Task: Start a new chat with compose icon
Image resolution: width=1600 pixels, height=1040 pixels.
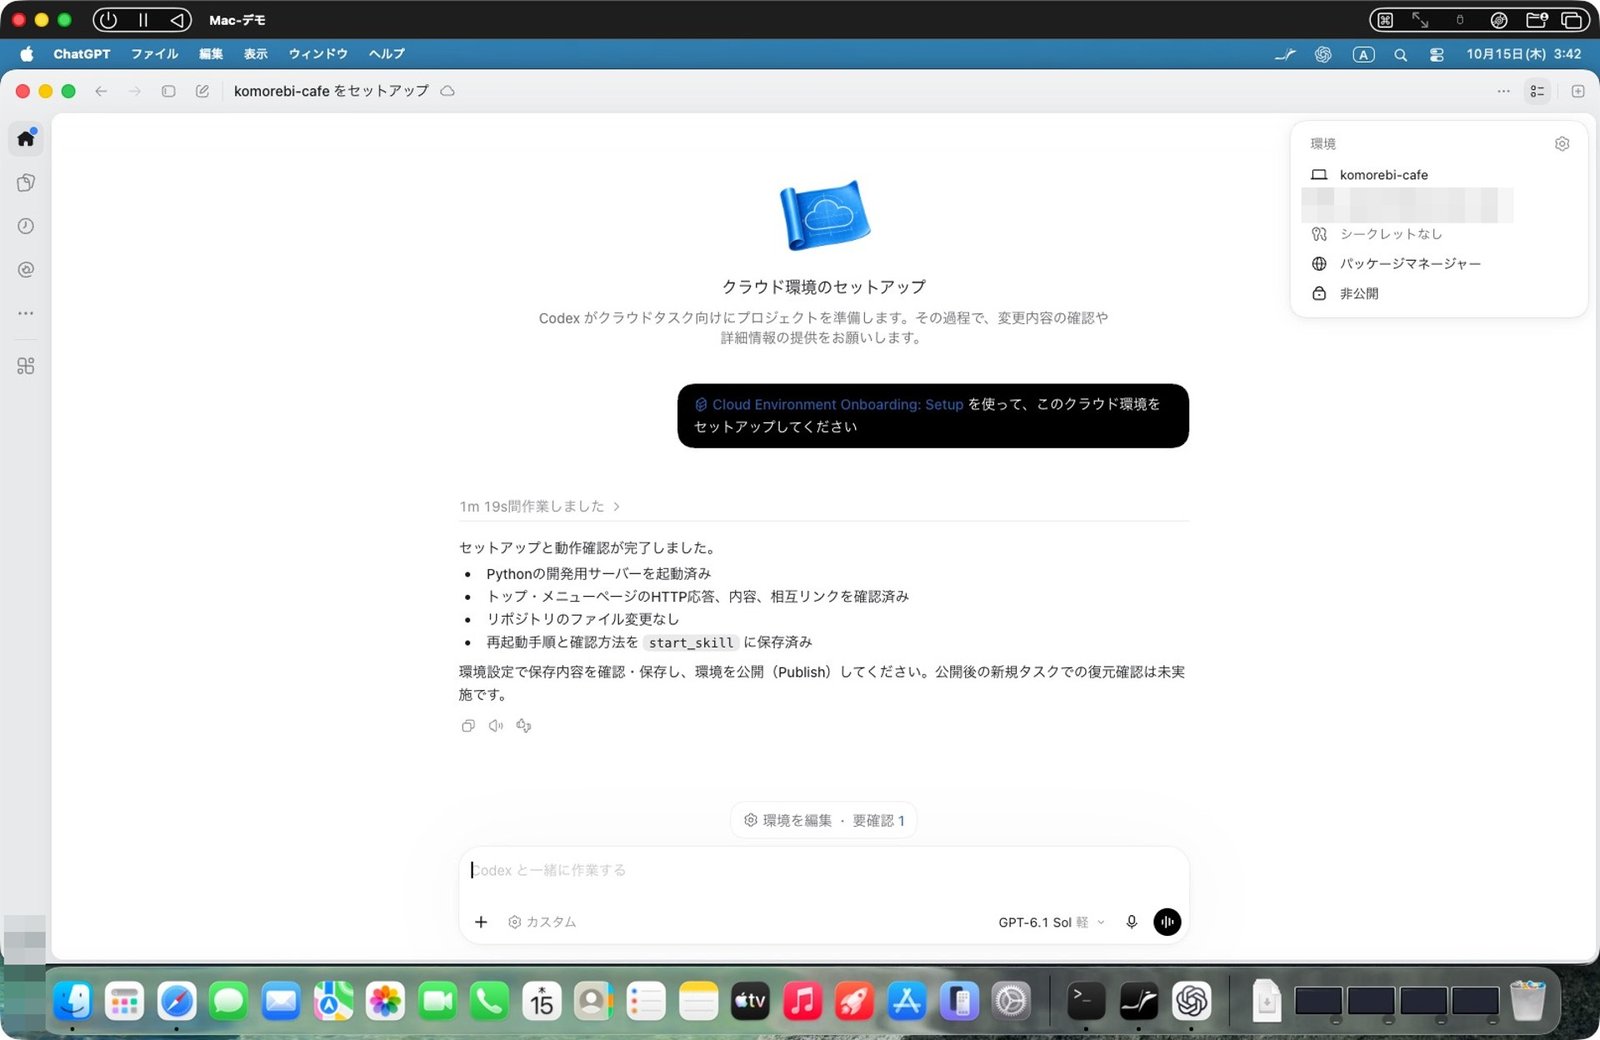Action: (x=202, y=91)
